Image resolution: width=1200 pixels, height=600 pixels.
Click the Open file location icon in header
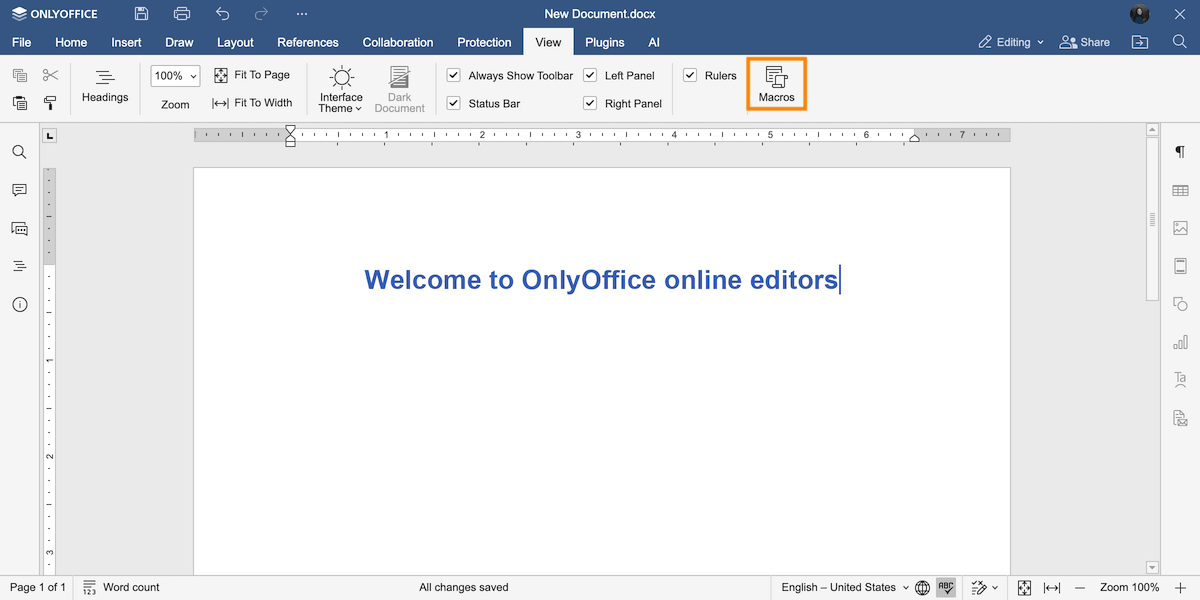[1139, 42]
